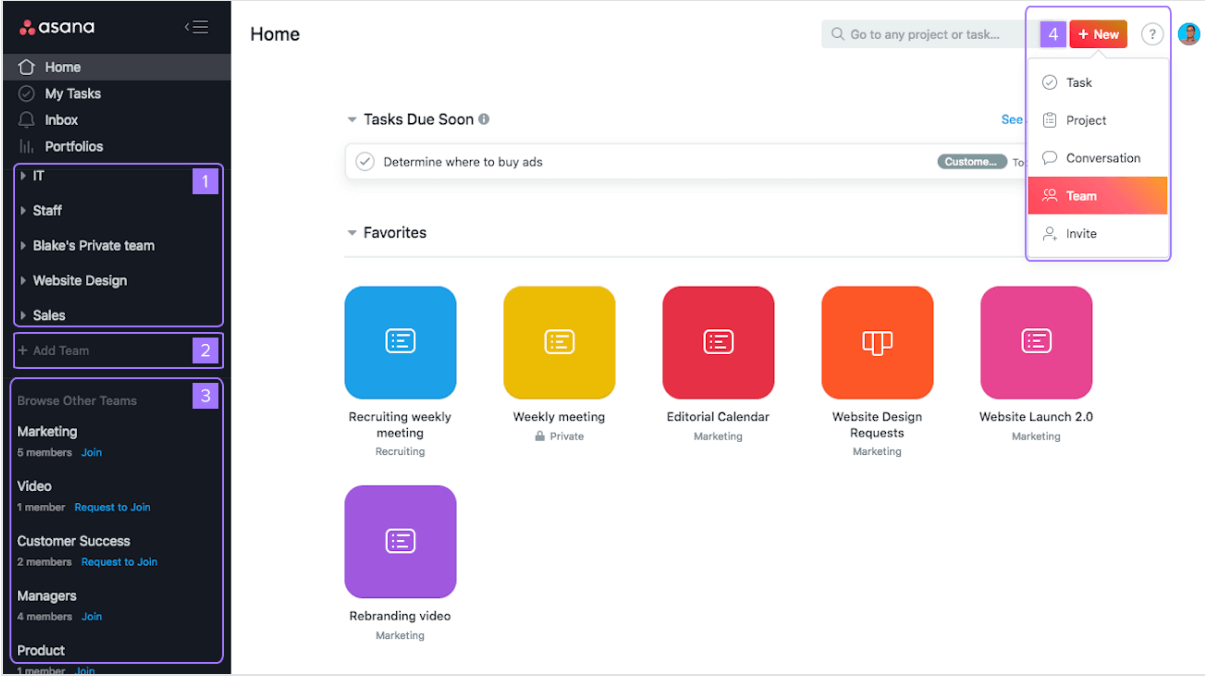Mark 'Determine where to buy ads' complete
Image resolution: width=1205 pixels, height=676 pixels.
click(x=365, y=161)
